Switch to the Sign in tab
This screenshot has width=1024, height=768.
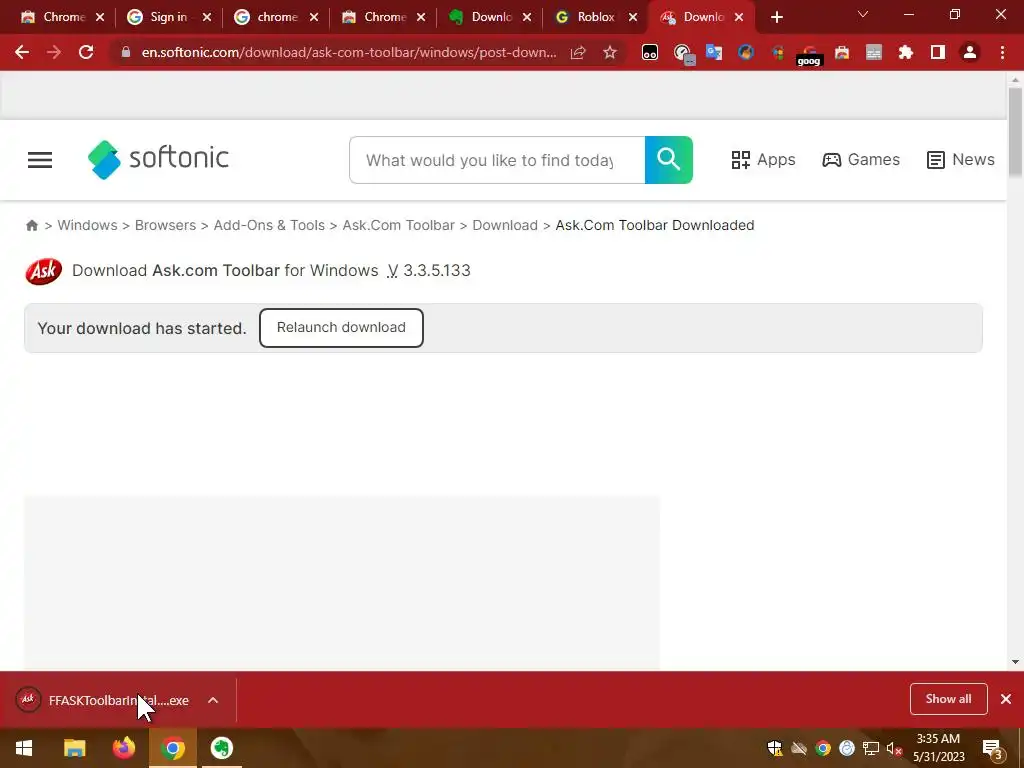168,17
